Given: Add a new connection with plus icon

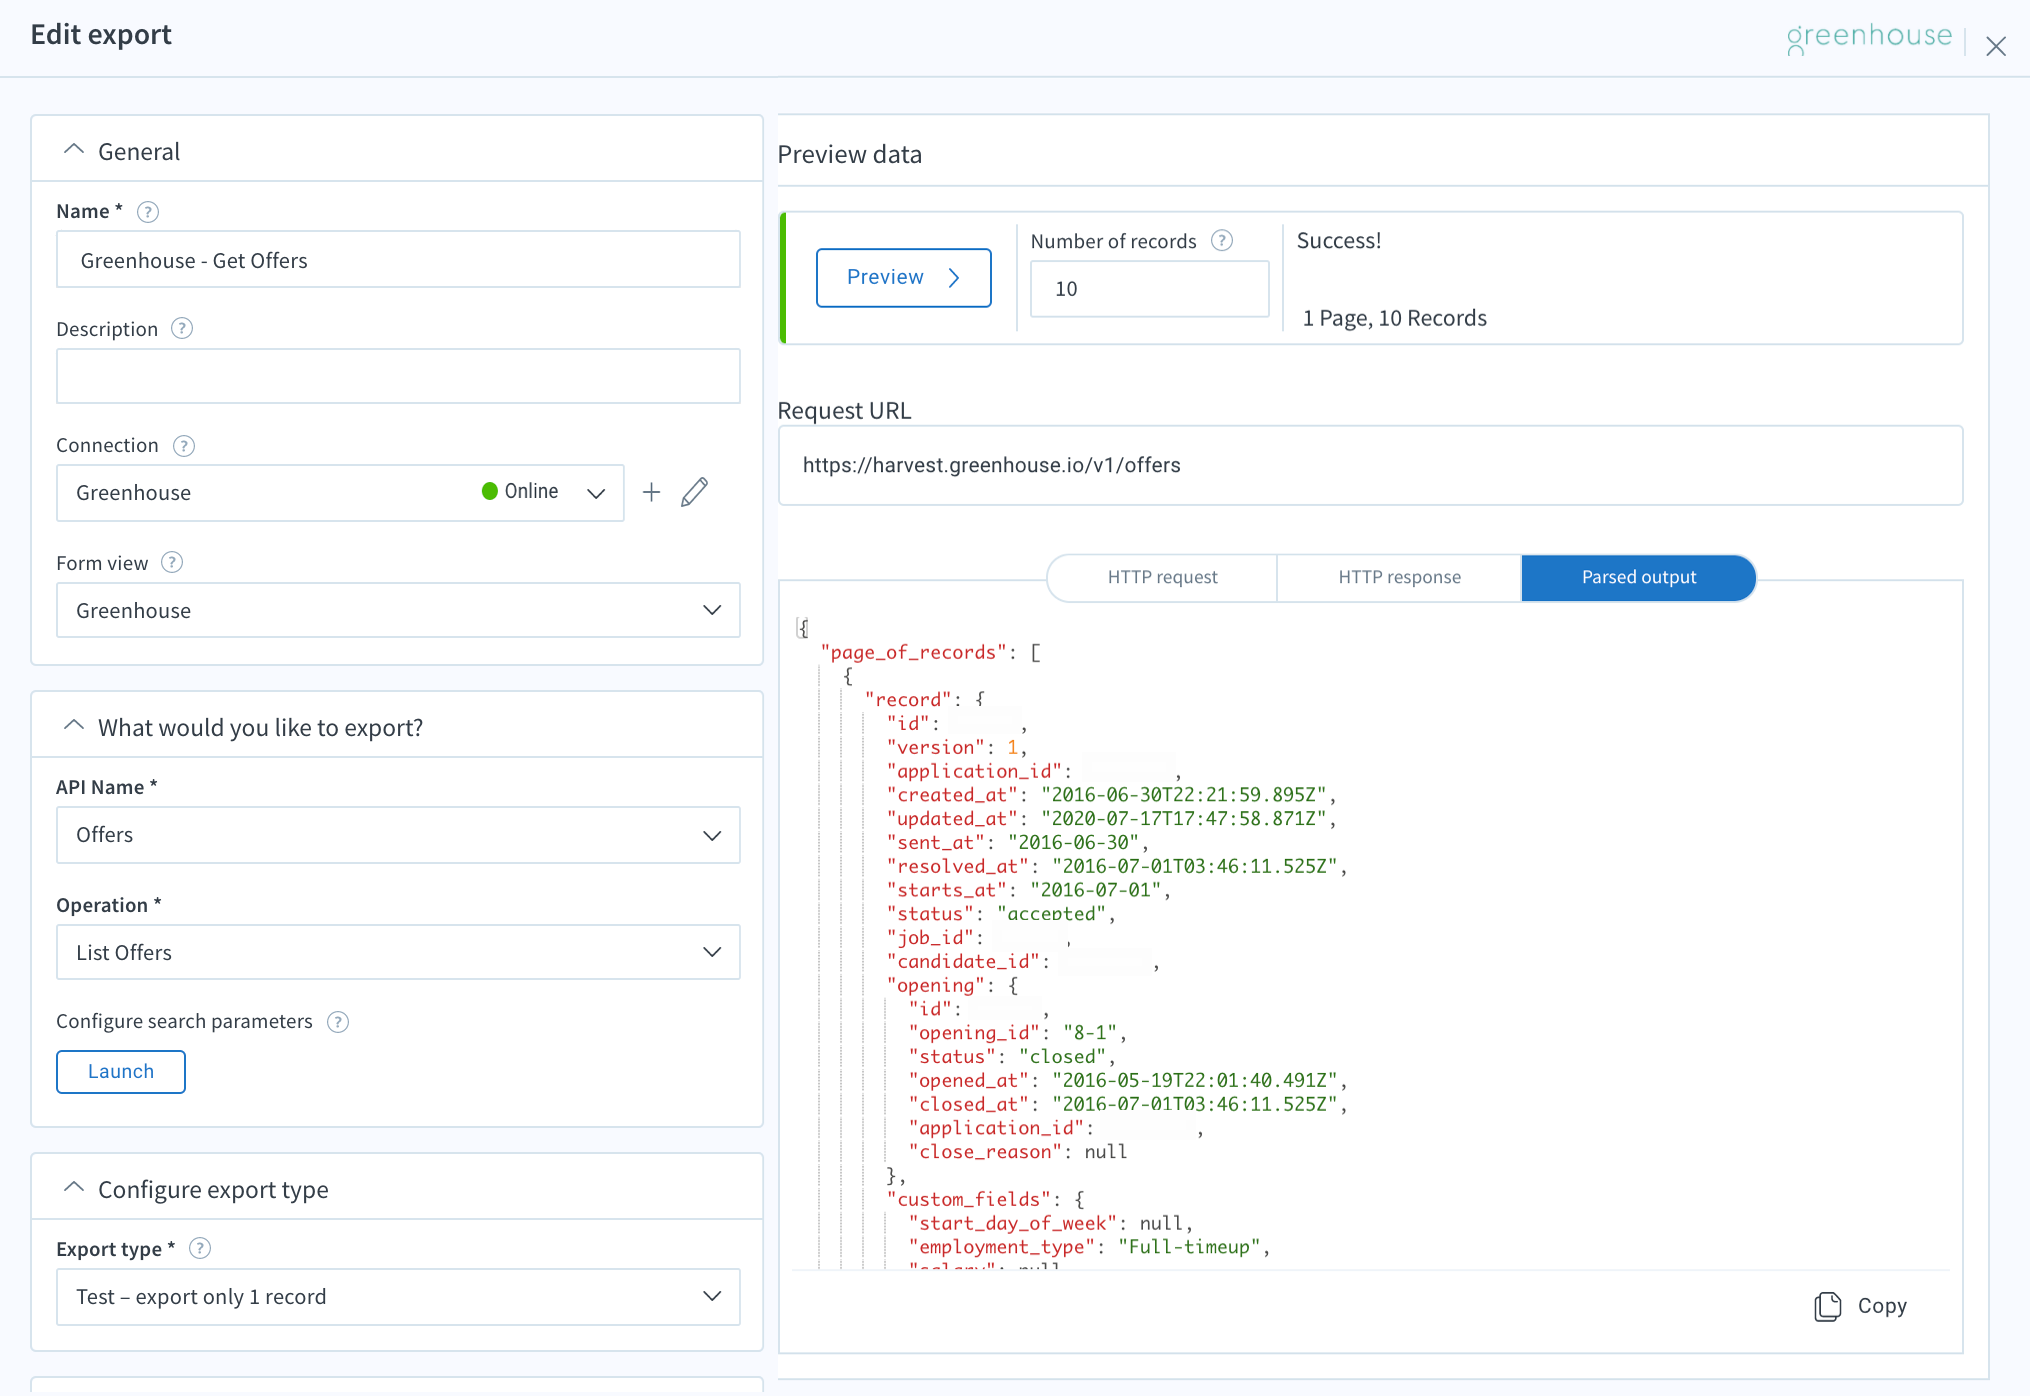Looking at the screenshot, I should [x=651, y=492].
